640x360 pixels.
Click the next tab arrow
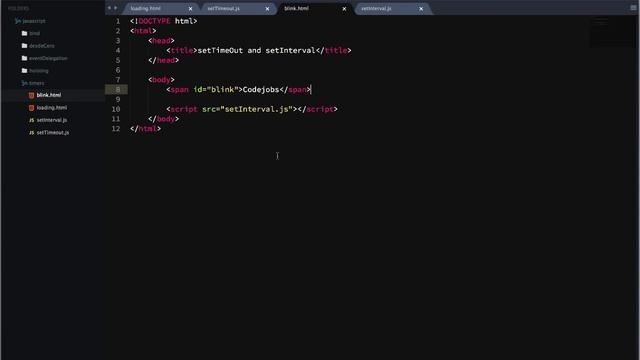(x=116, y=8)
